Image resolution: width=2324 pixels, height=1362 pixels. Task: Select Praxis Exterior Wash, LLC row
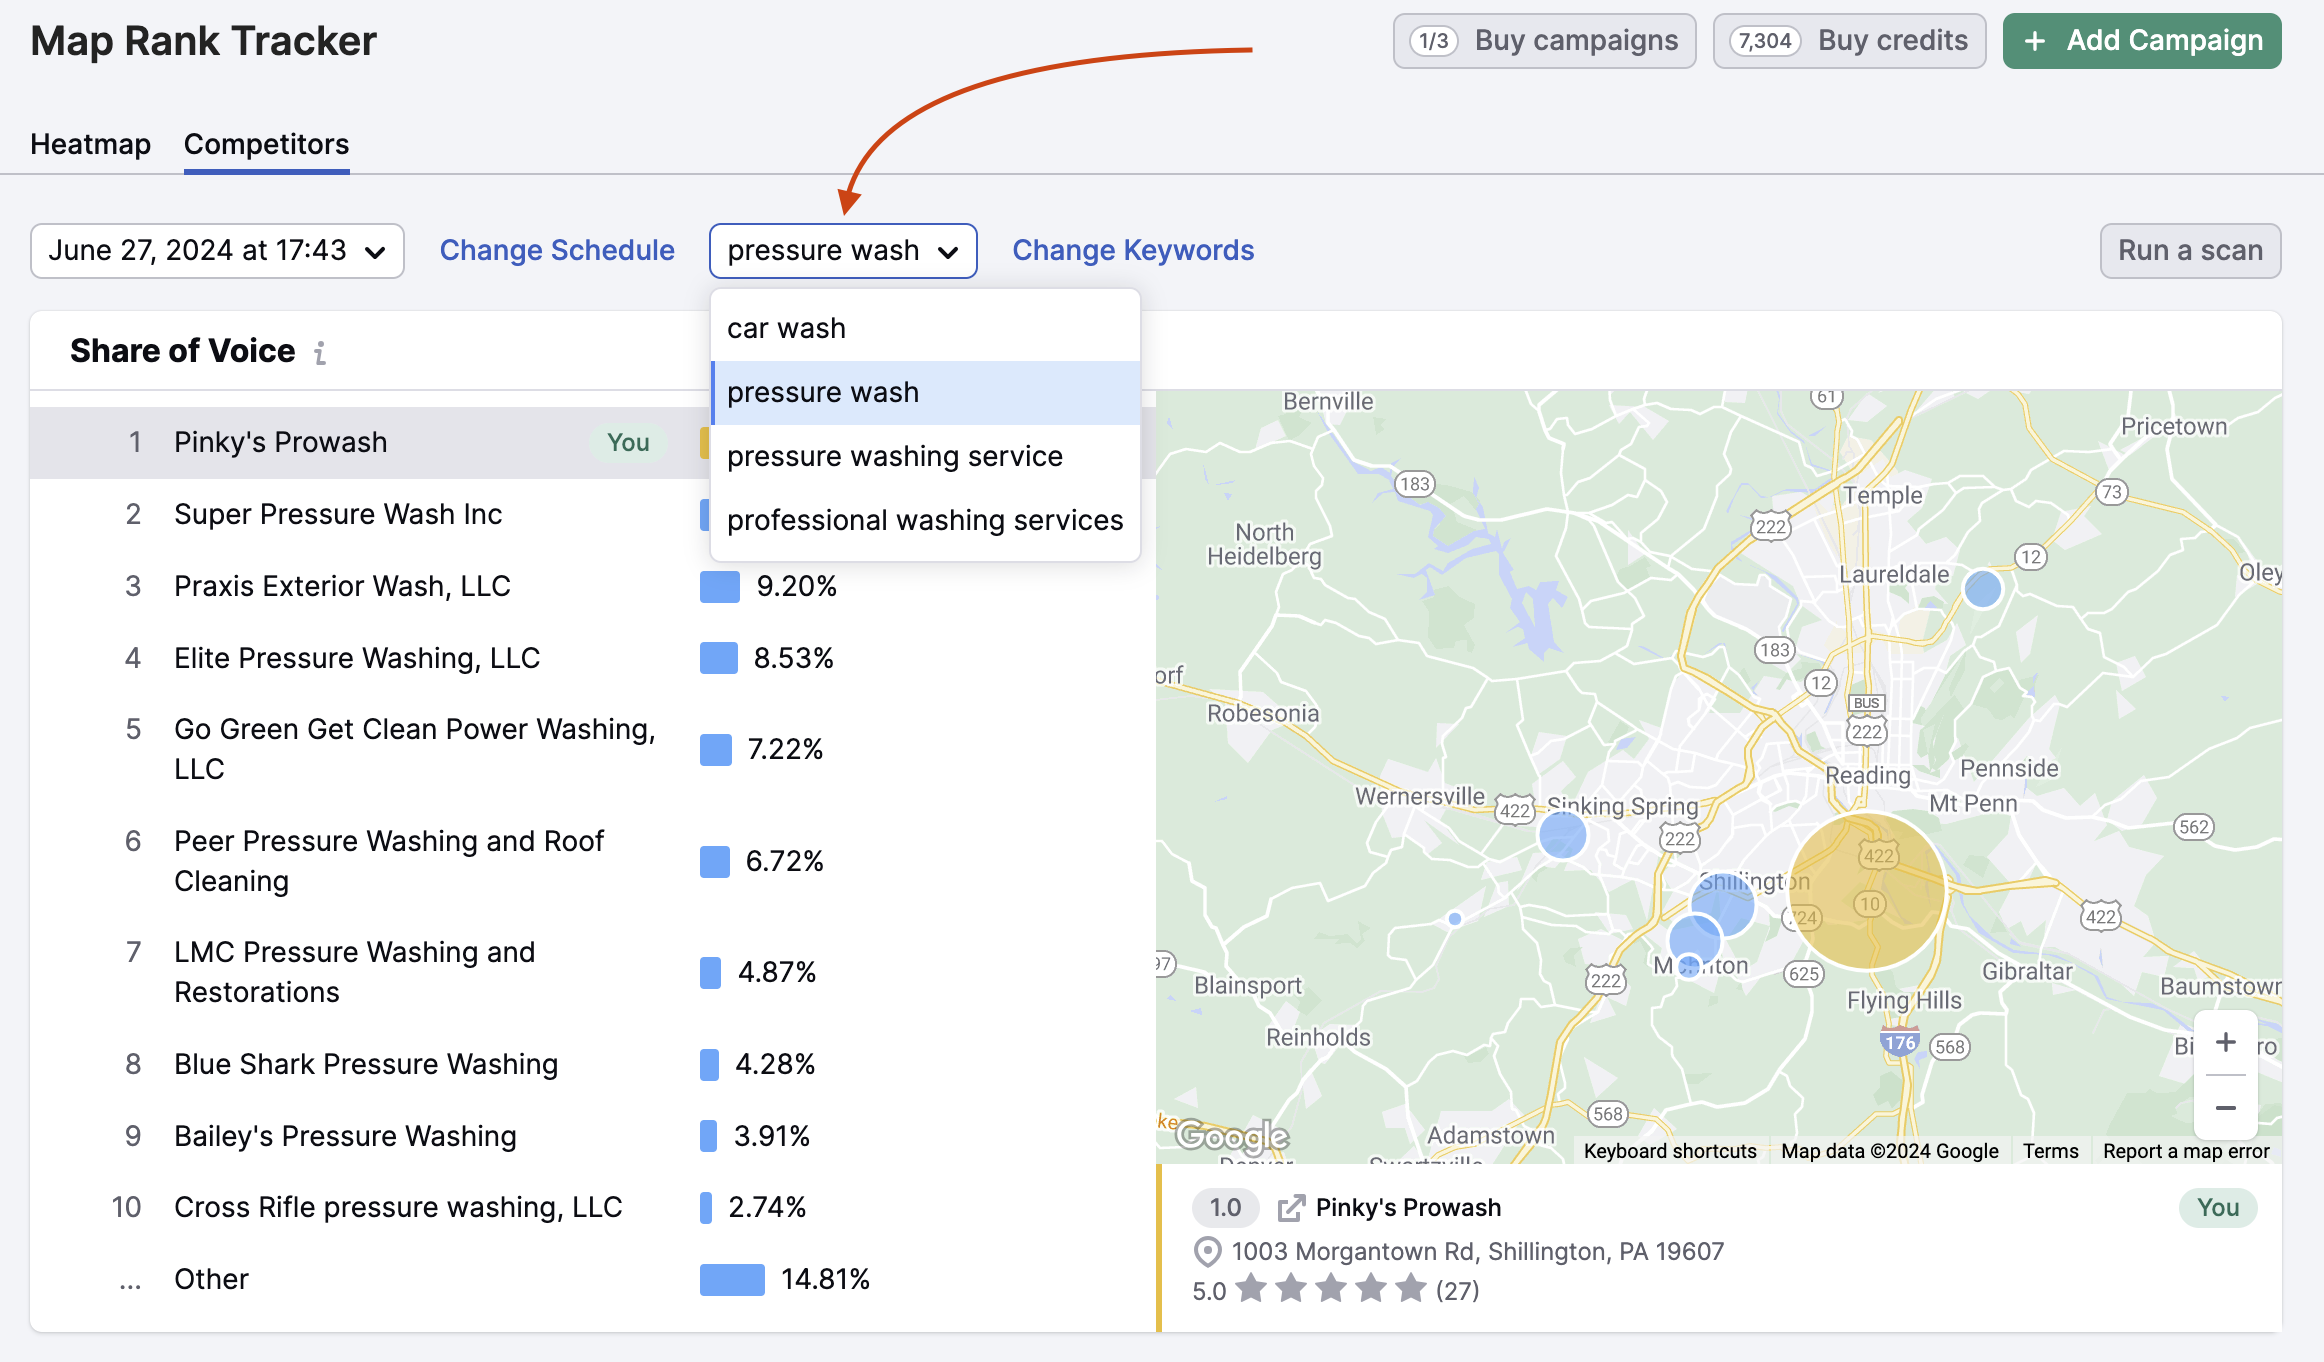(593, 587)
